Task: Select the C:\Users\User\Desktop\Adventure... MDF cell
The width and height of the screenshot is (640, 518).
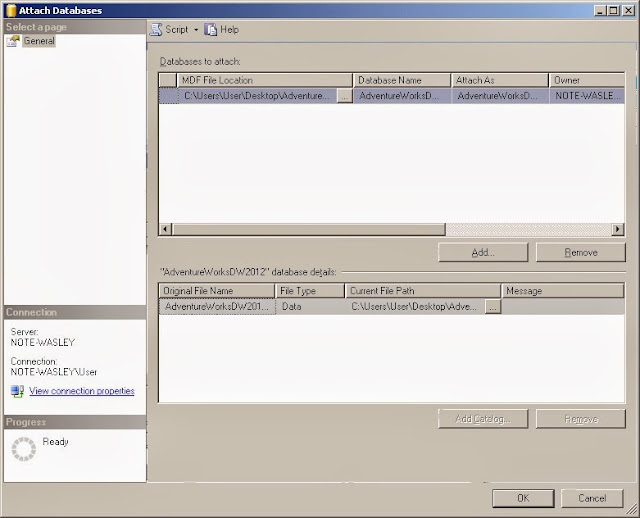Action: pyautogui.click(x=257, y=96)
